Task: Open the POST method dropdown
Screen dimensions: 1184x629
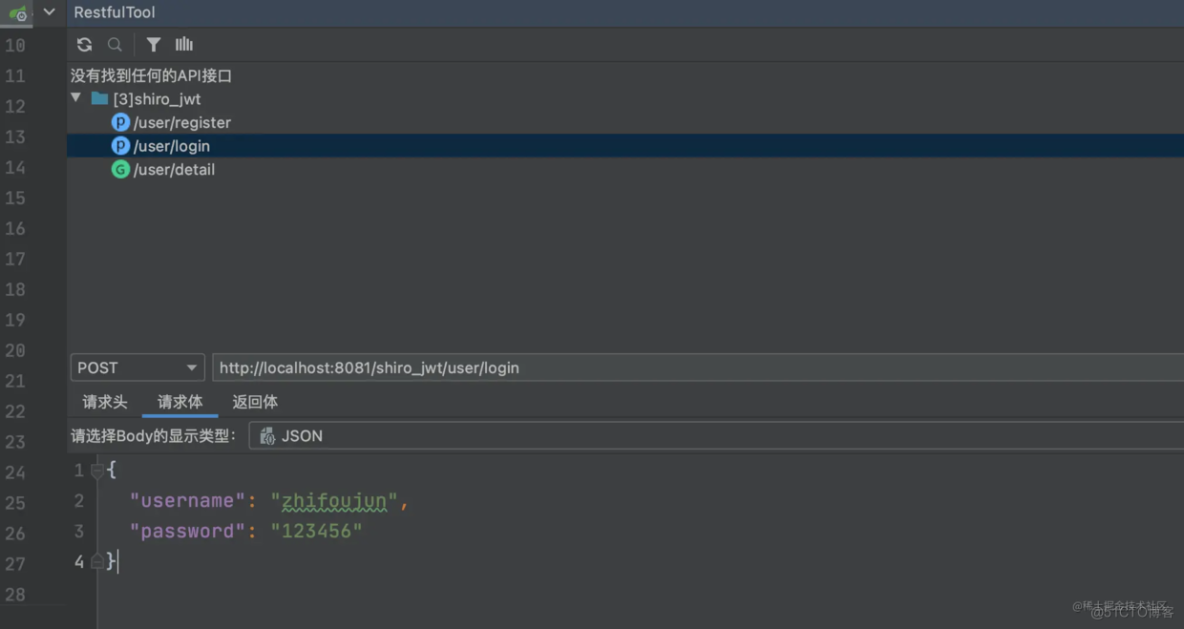Action: (137, 368)
